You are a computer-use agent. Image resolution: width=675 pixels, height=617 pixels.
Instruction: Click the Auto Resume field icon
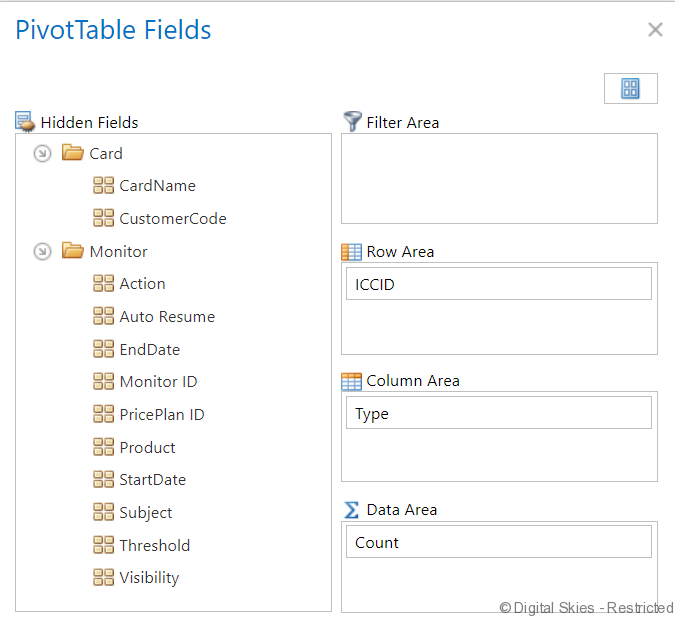click(x=103, y=317)
